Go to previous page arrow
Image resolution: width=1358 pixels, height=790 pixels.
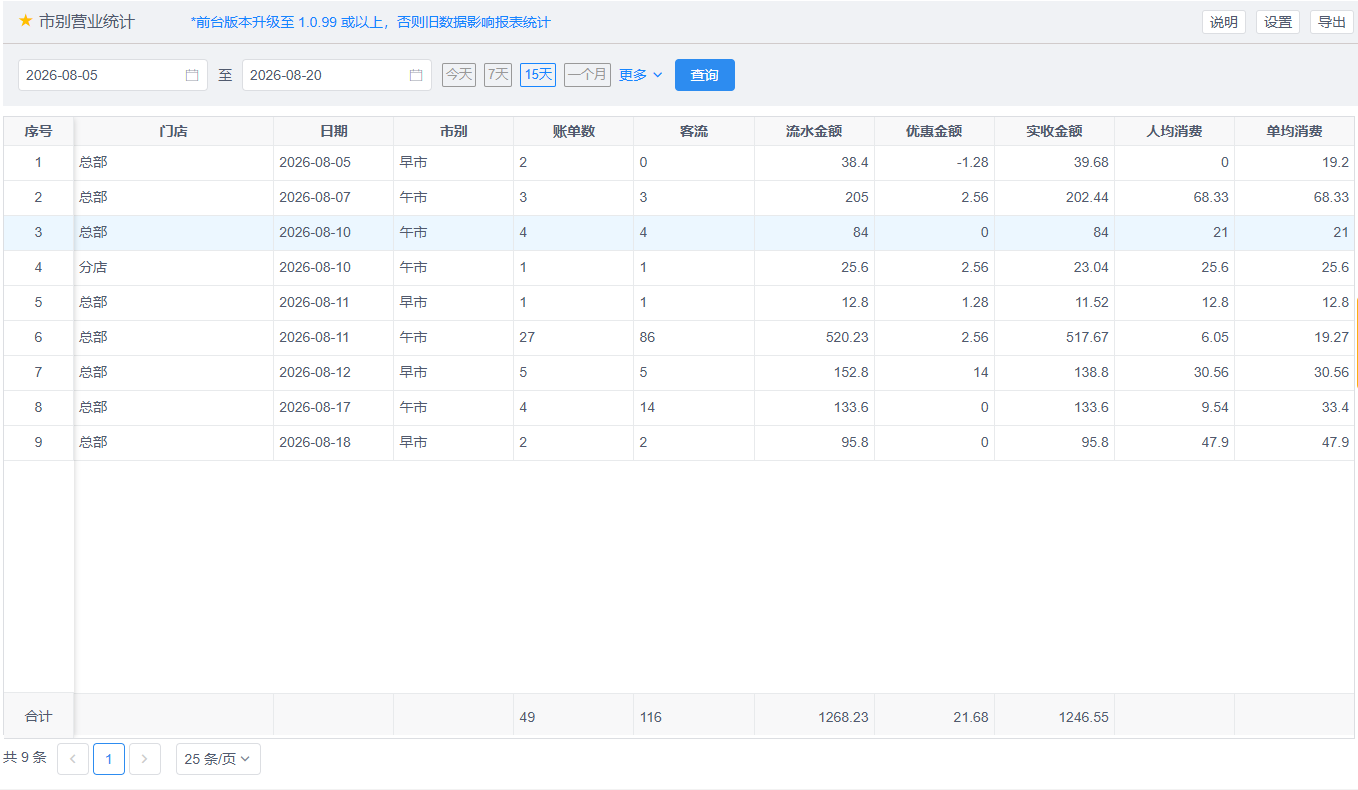(73, 759)
